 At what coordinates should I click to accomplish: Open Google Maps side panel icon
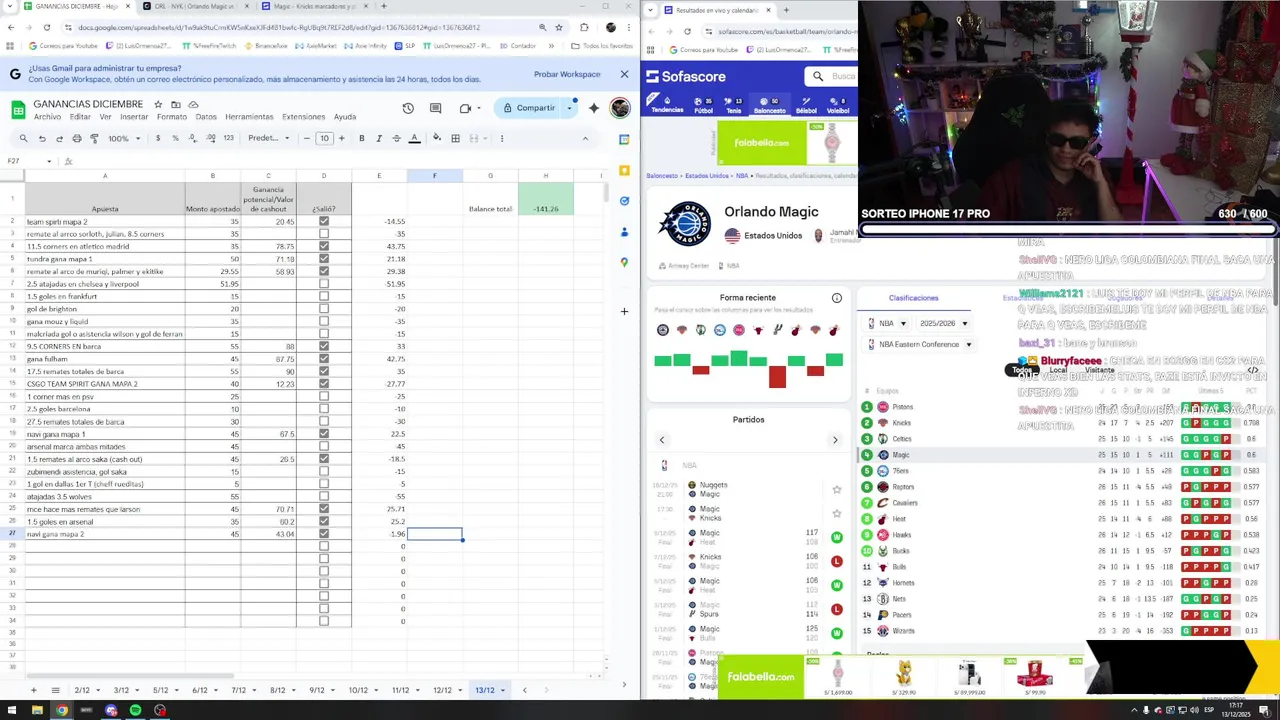coord(624,262)
